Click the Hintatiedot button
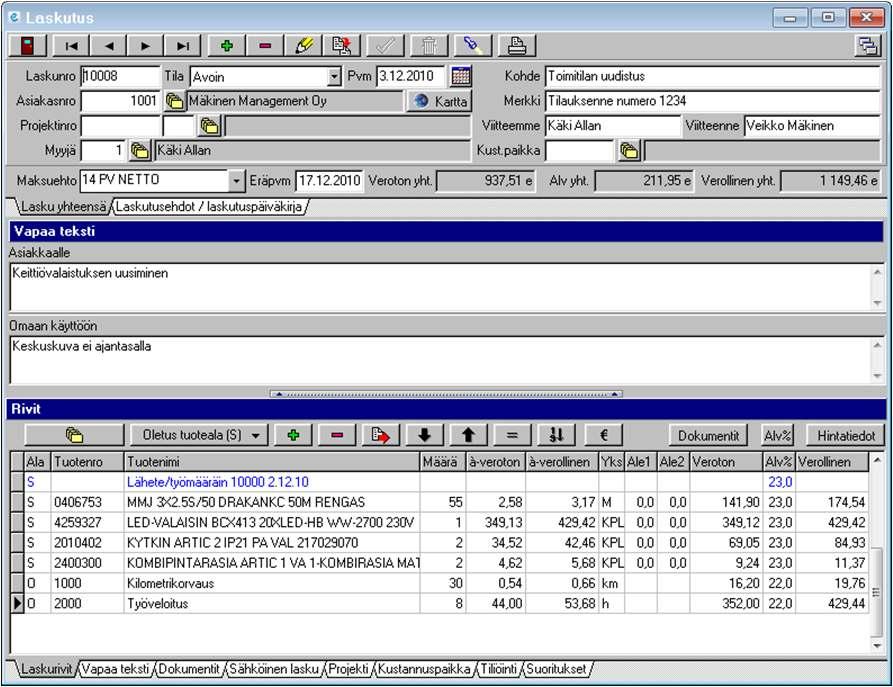Viewport: 893px width, 687px height. 846,436
